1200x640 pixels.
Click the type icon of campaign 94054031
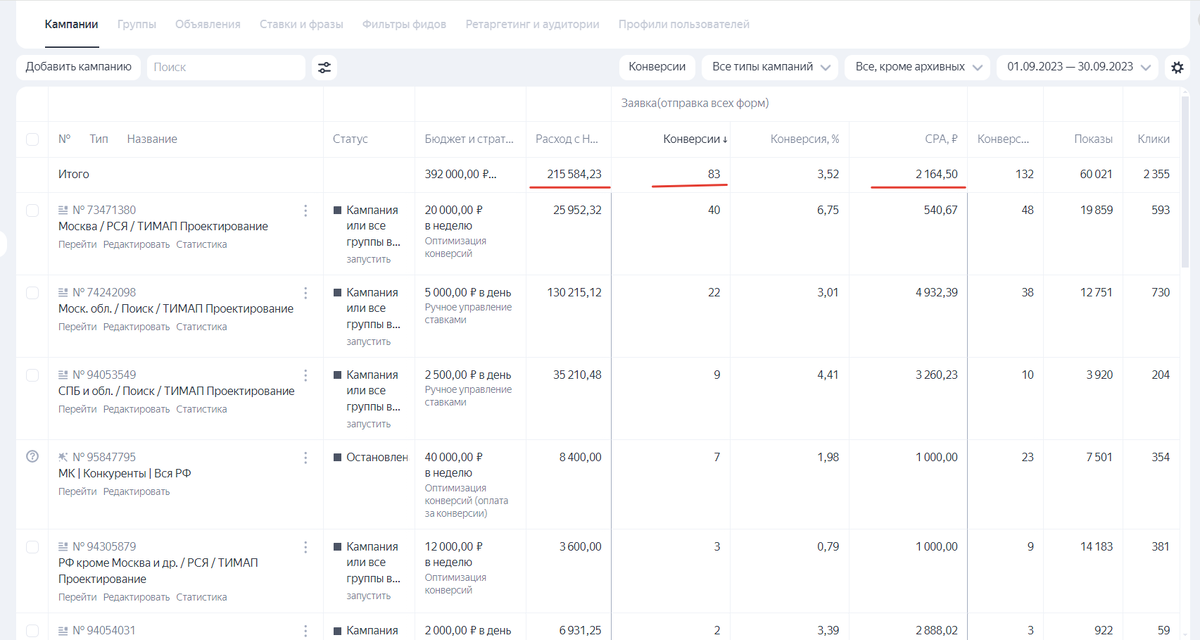[x=64, y=629]
